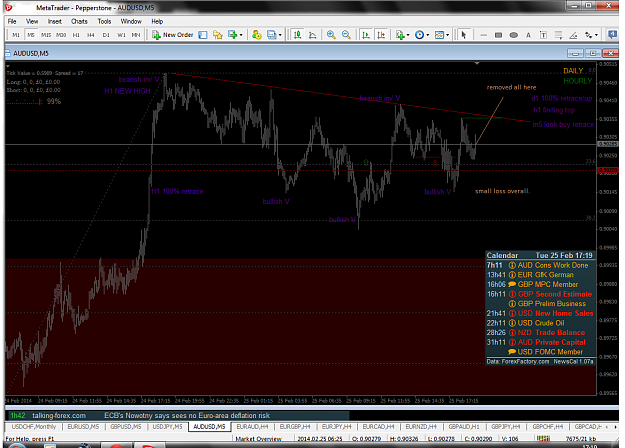Zoom in on the chart
Screen dimensions: 625x448
point(331,35)
